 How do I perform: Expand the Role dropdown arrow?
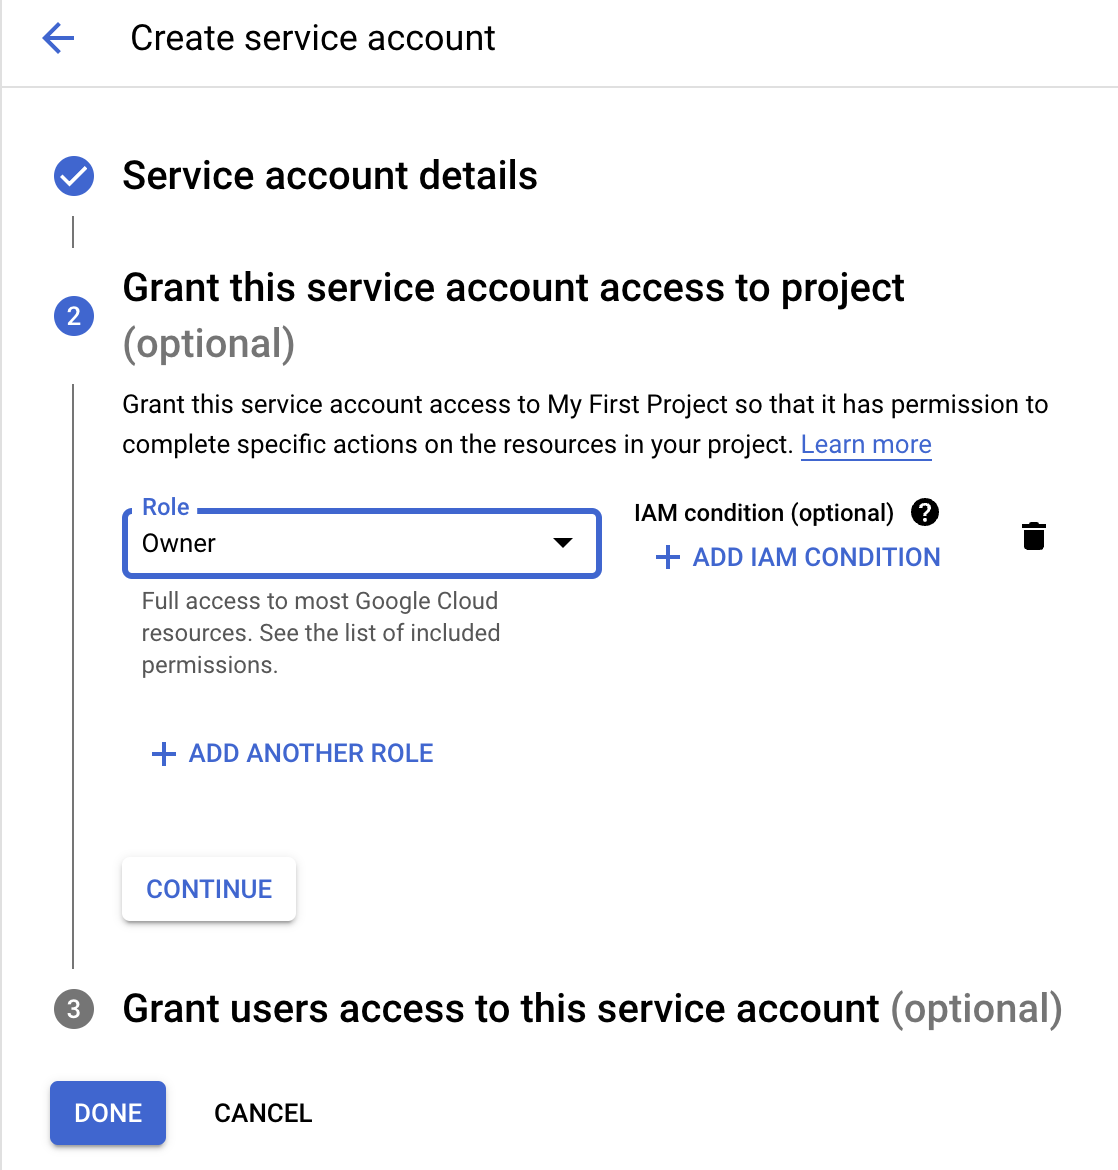pyautogui.click(x=563, y=543)
